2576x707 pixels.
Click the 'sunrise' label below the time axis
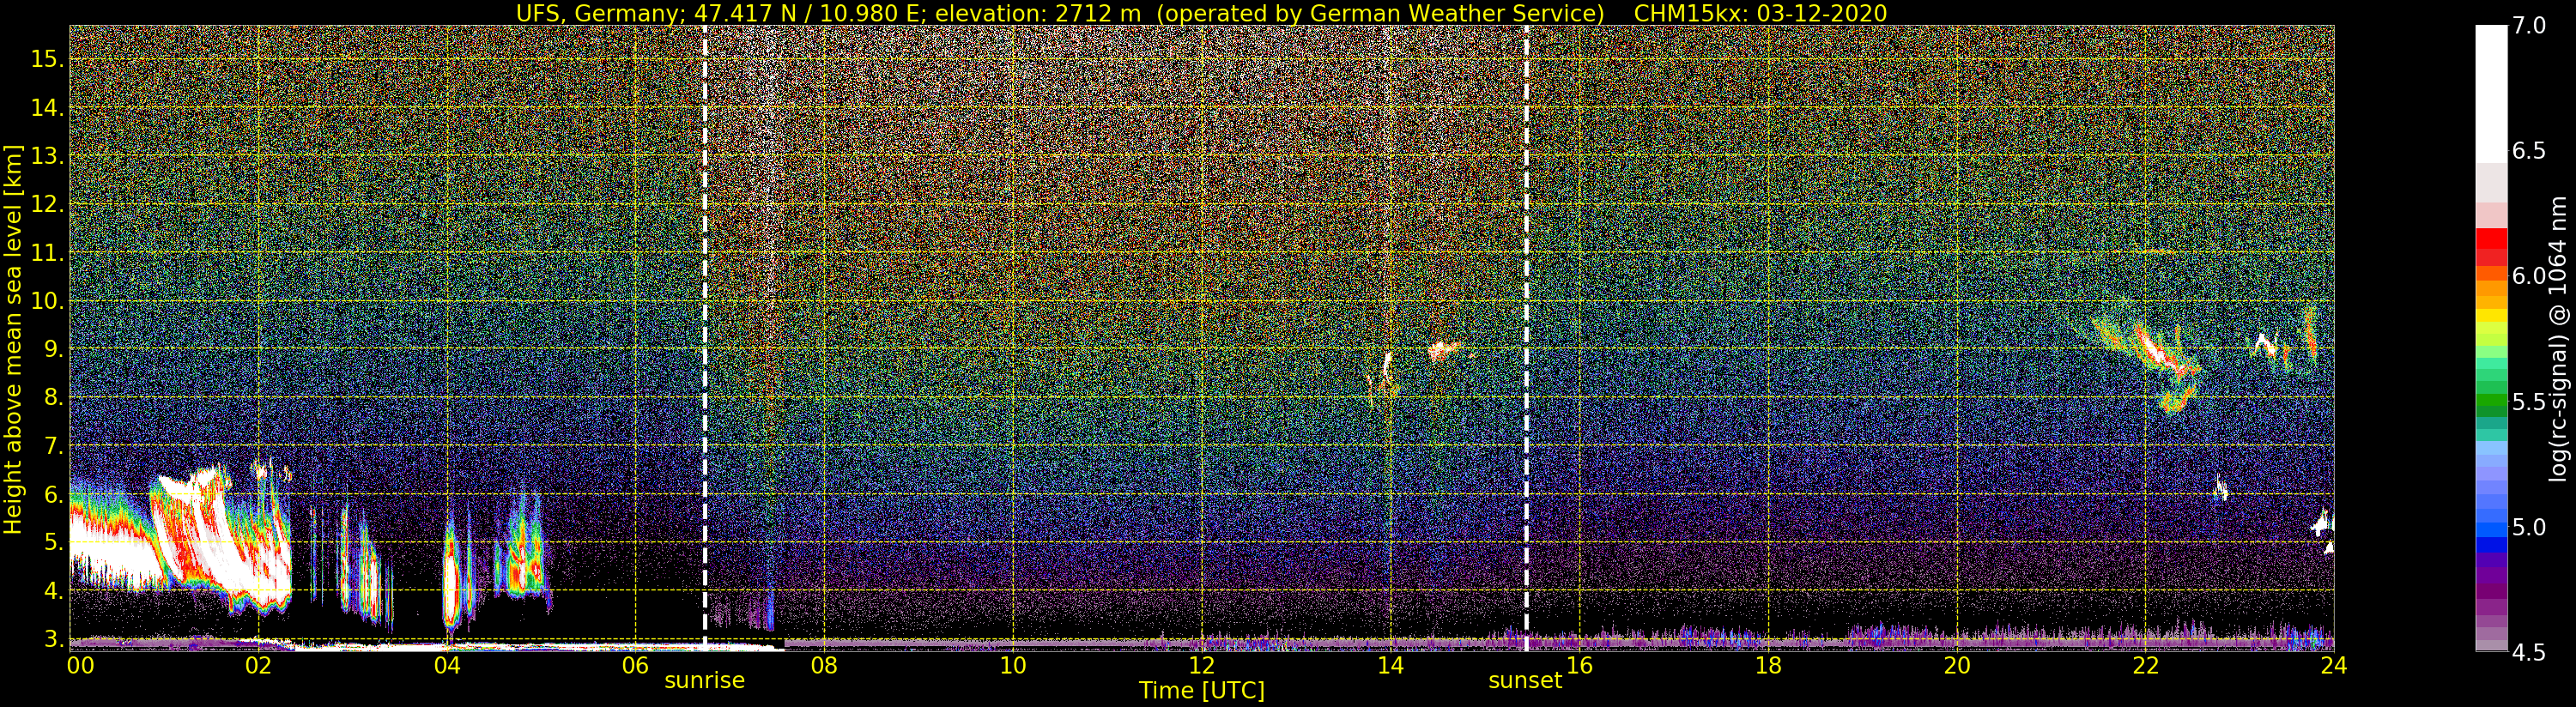point(705,681)
